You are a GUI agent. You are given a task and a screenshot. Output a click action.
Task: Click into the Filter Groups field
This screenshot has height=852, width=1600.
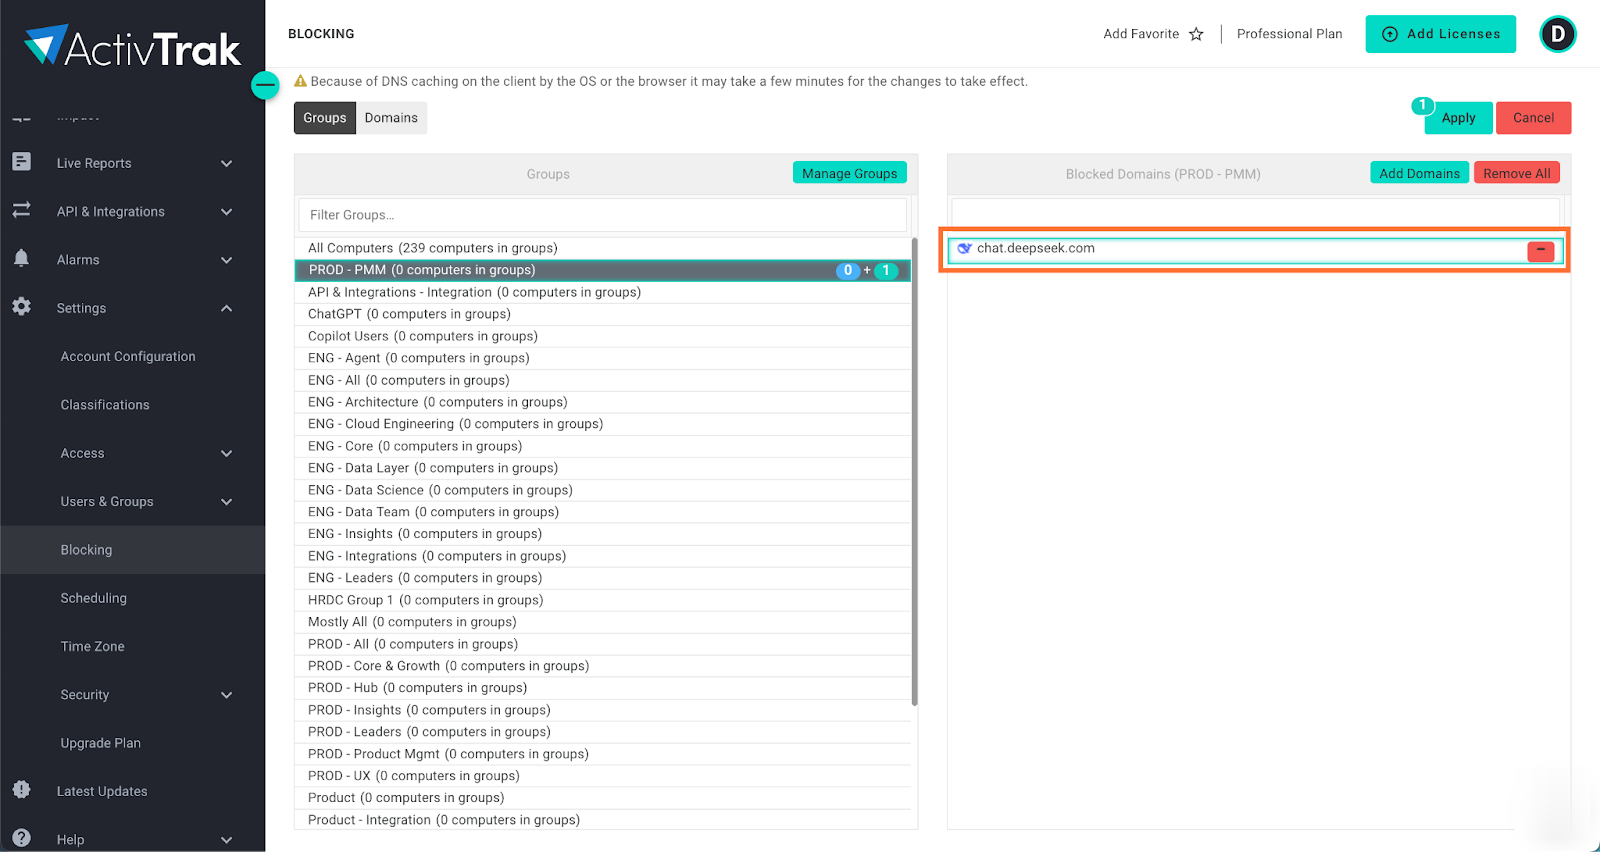[602, 215]
